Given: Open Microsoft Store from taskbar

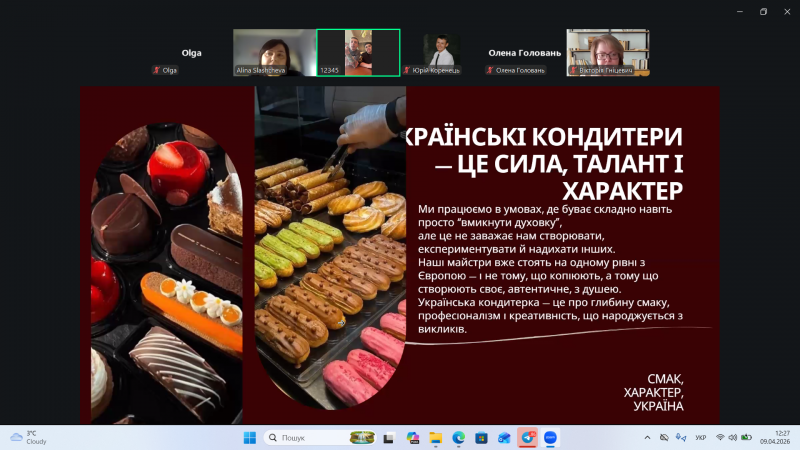Looking at the screenshot, I should (481, 438).
